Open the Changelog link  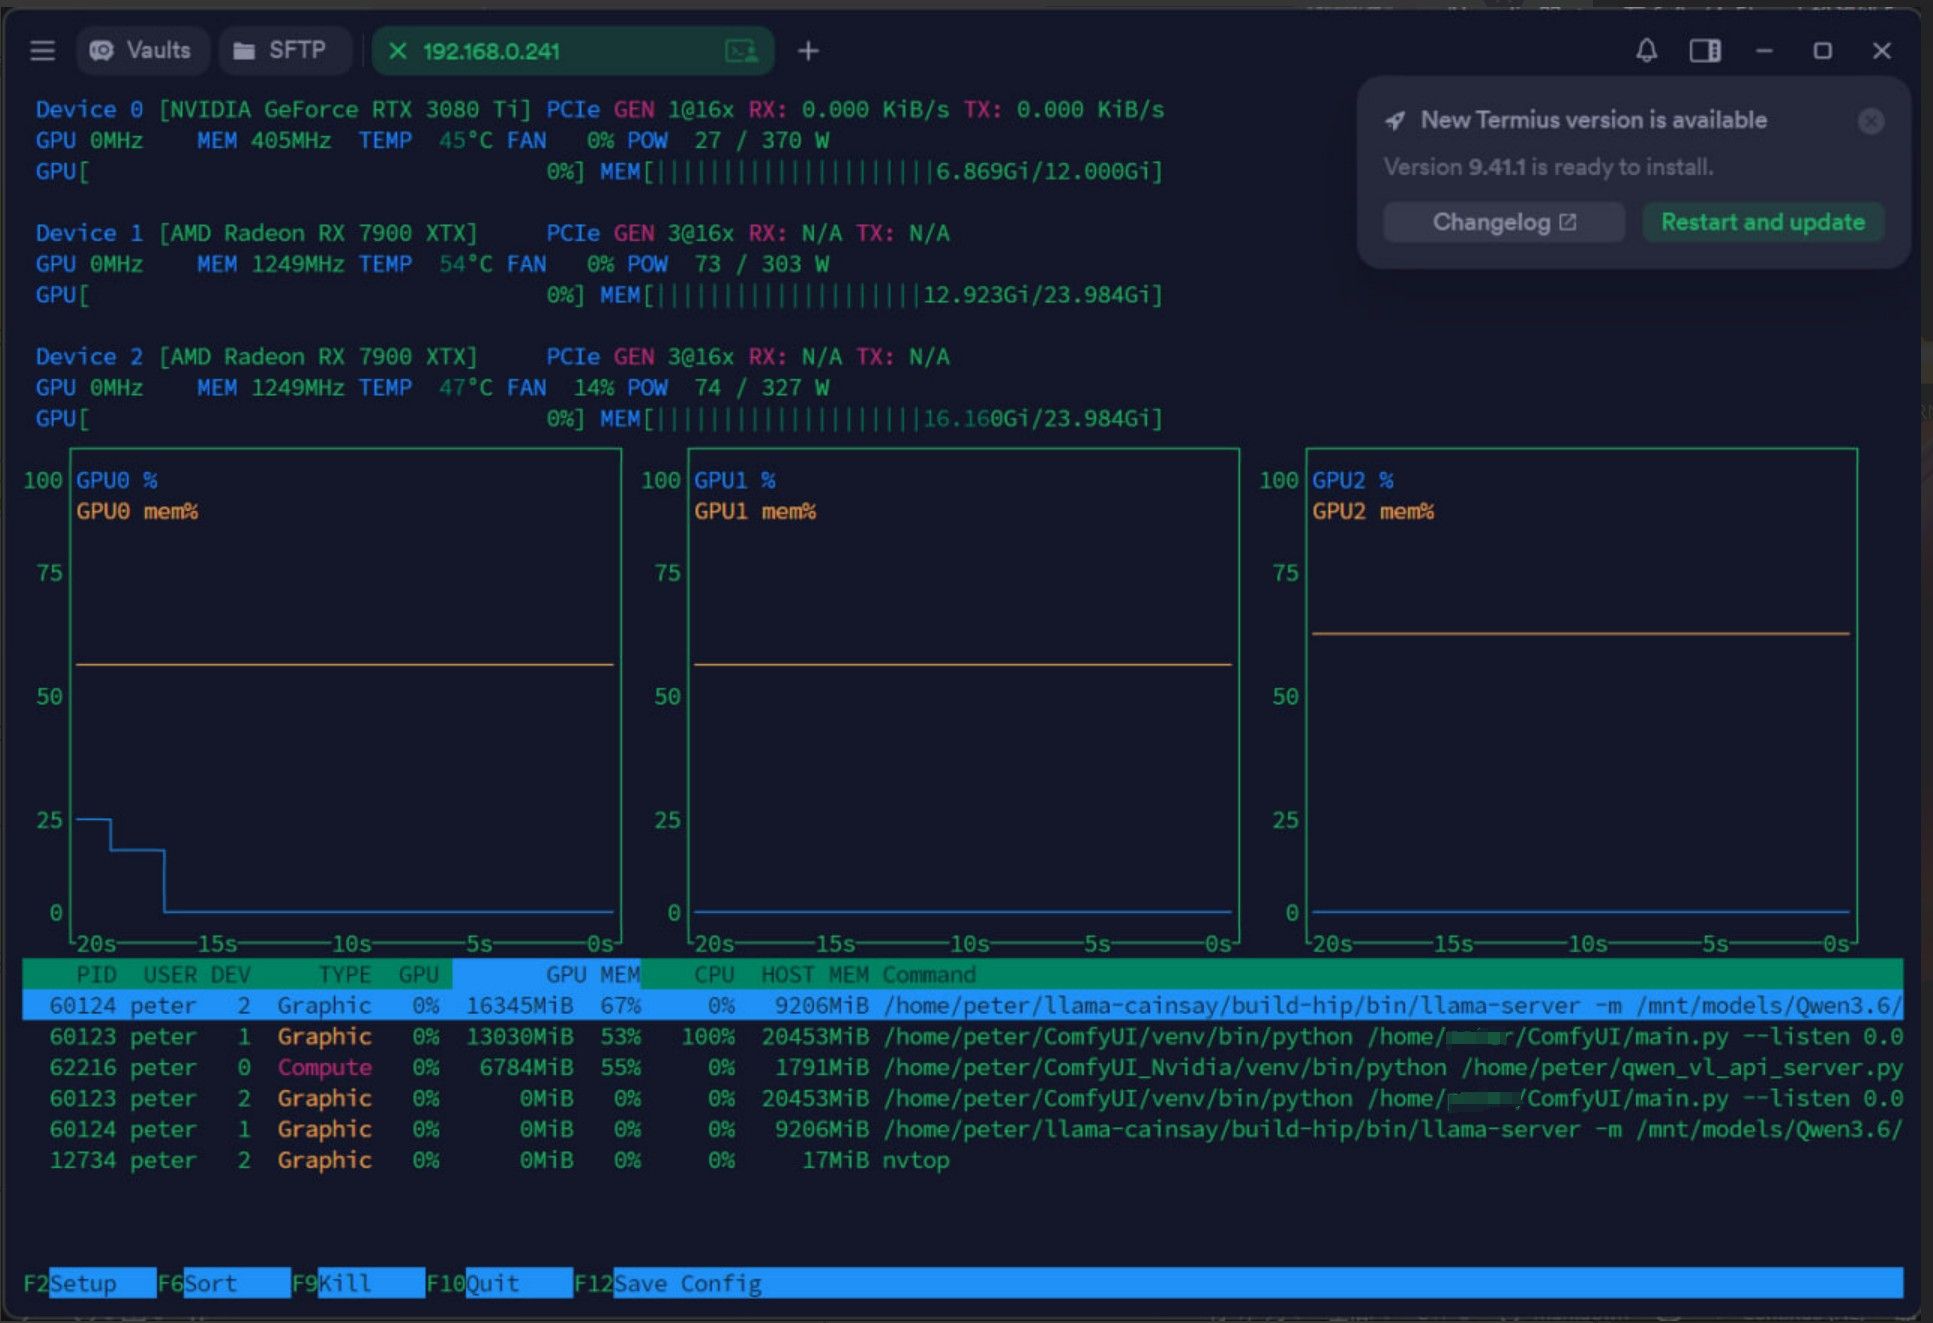tap(1503, 222)
